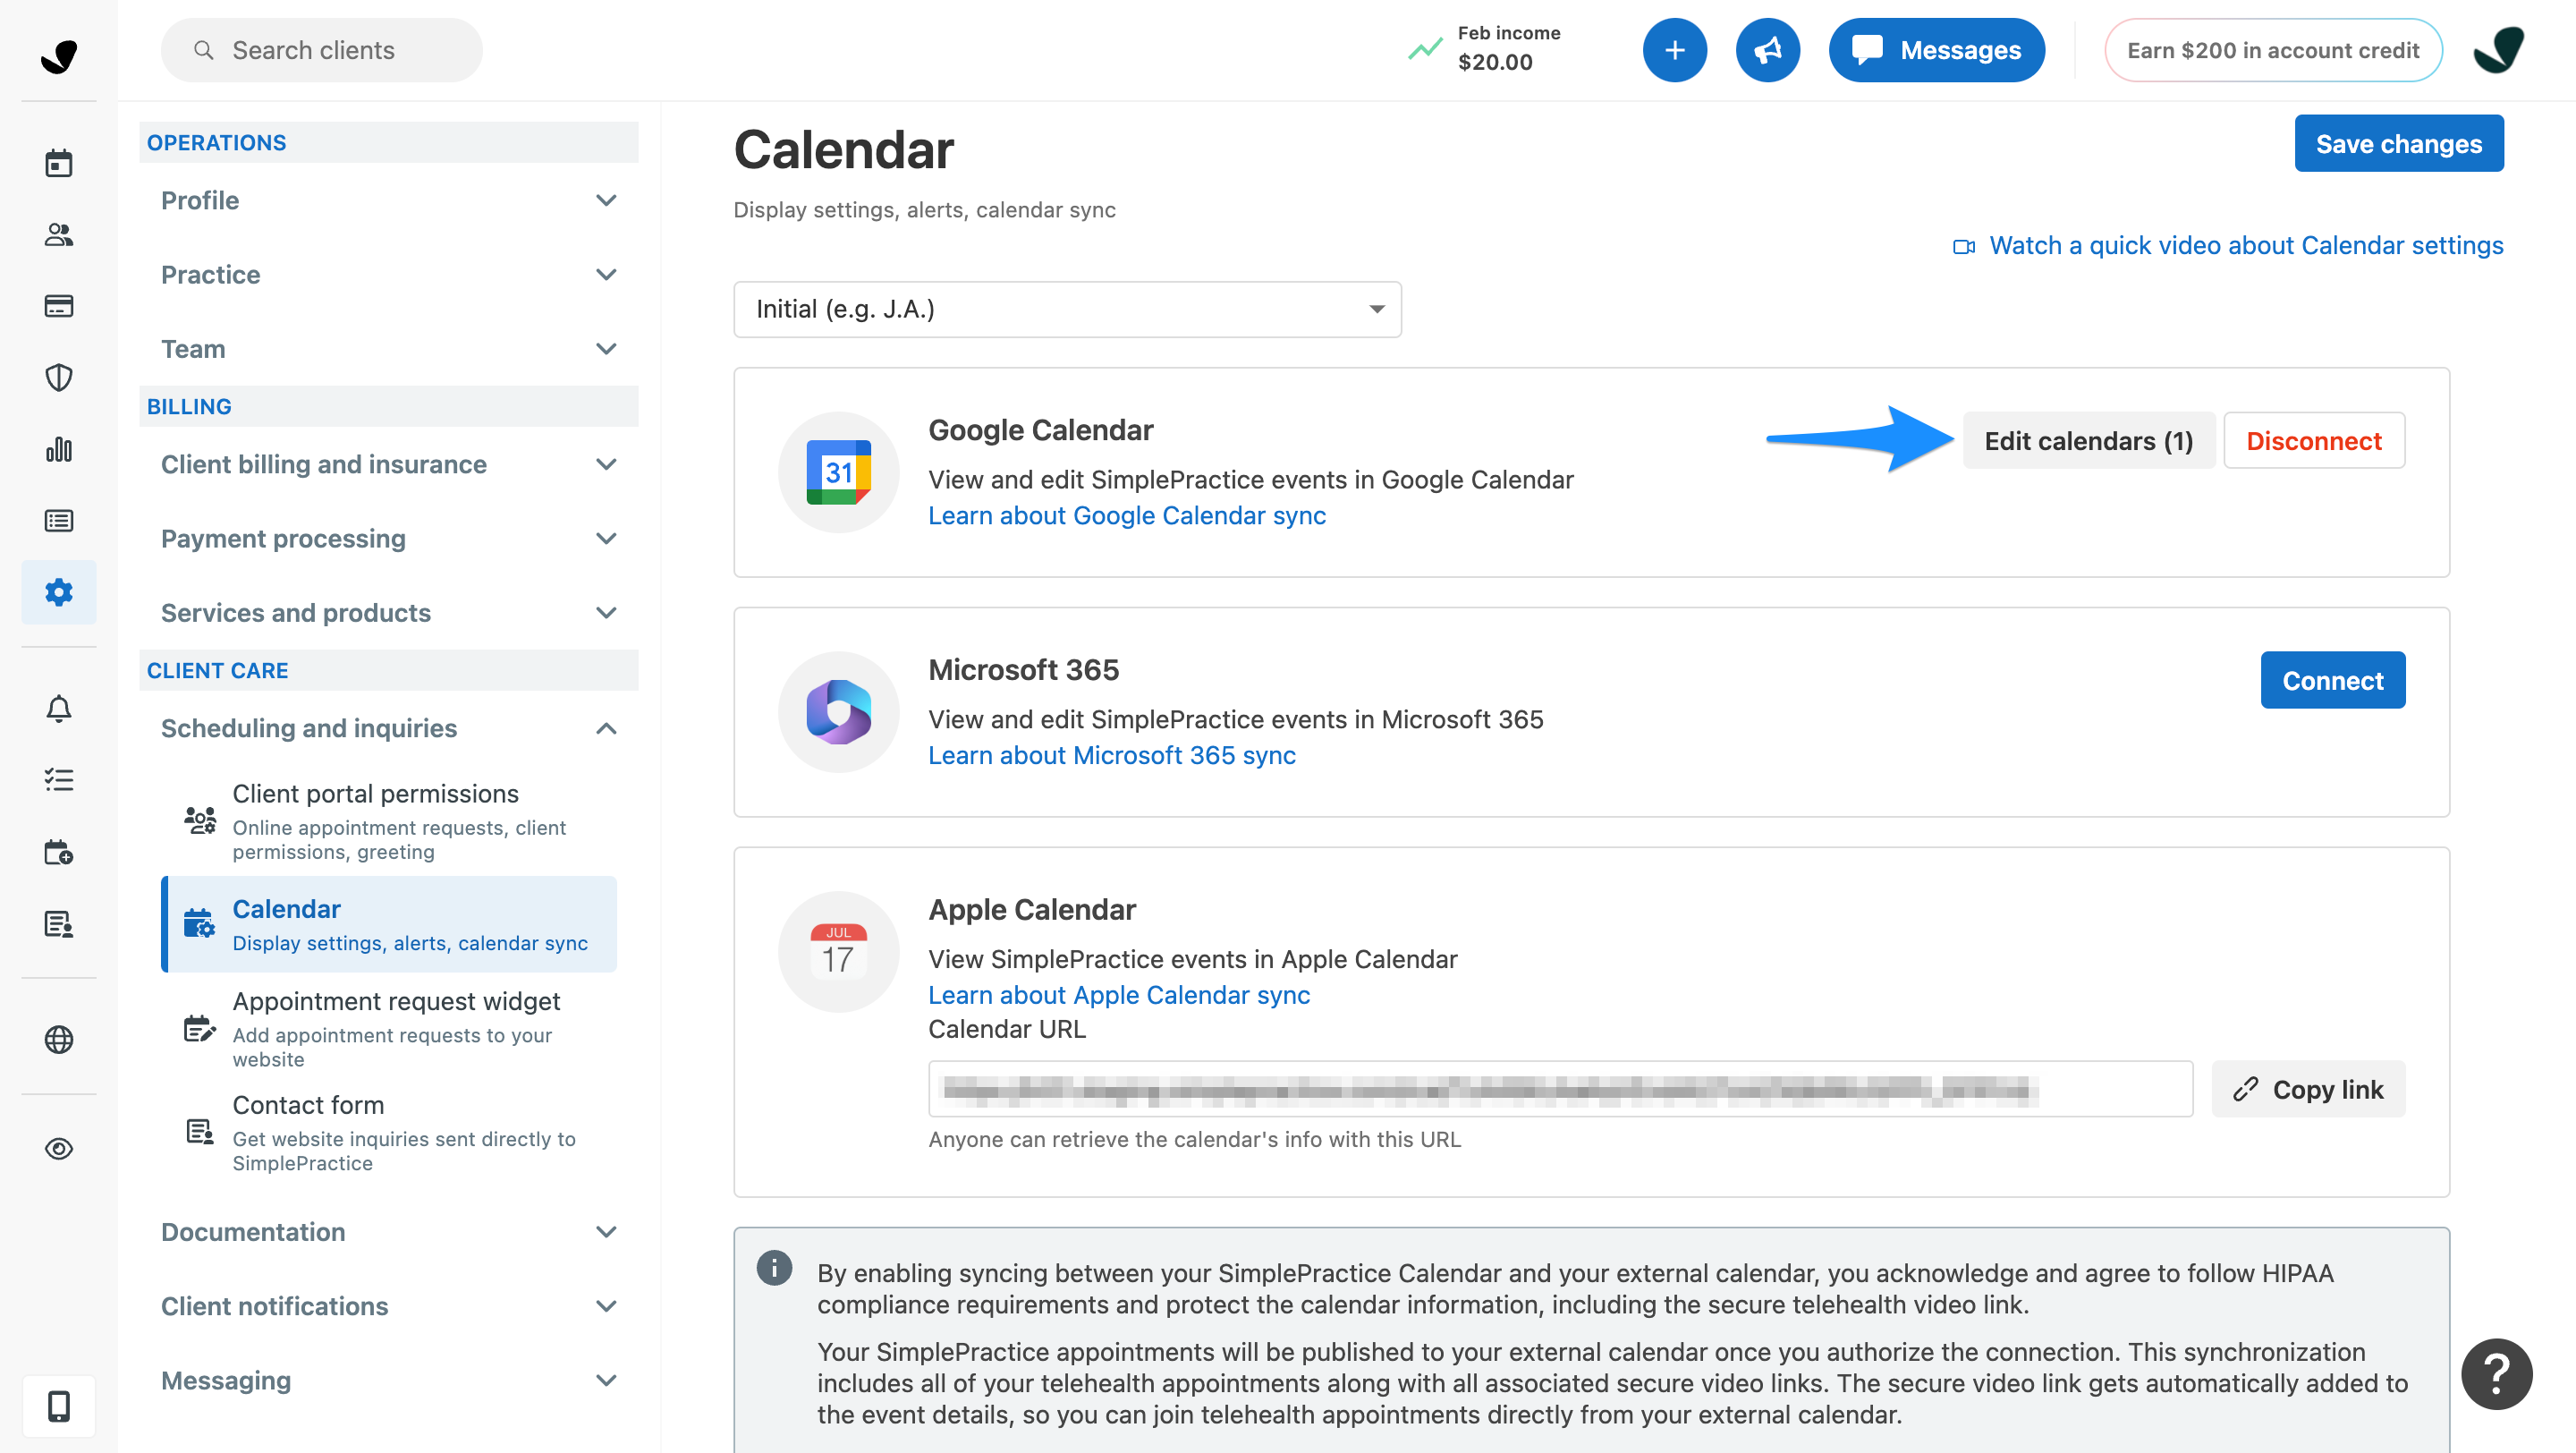Screen dimensions: 2576x1453
Task: Disconnect Google Calendar
Action: point(2314,440)
